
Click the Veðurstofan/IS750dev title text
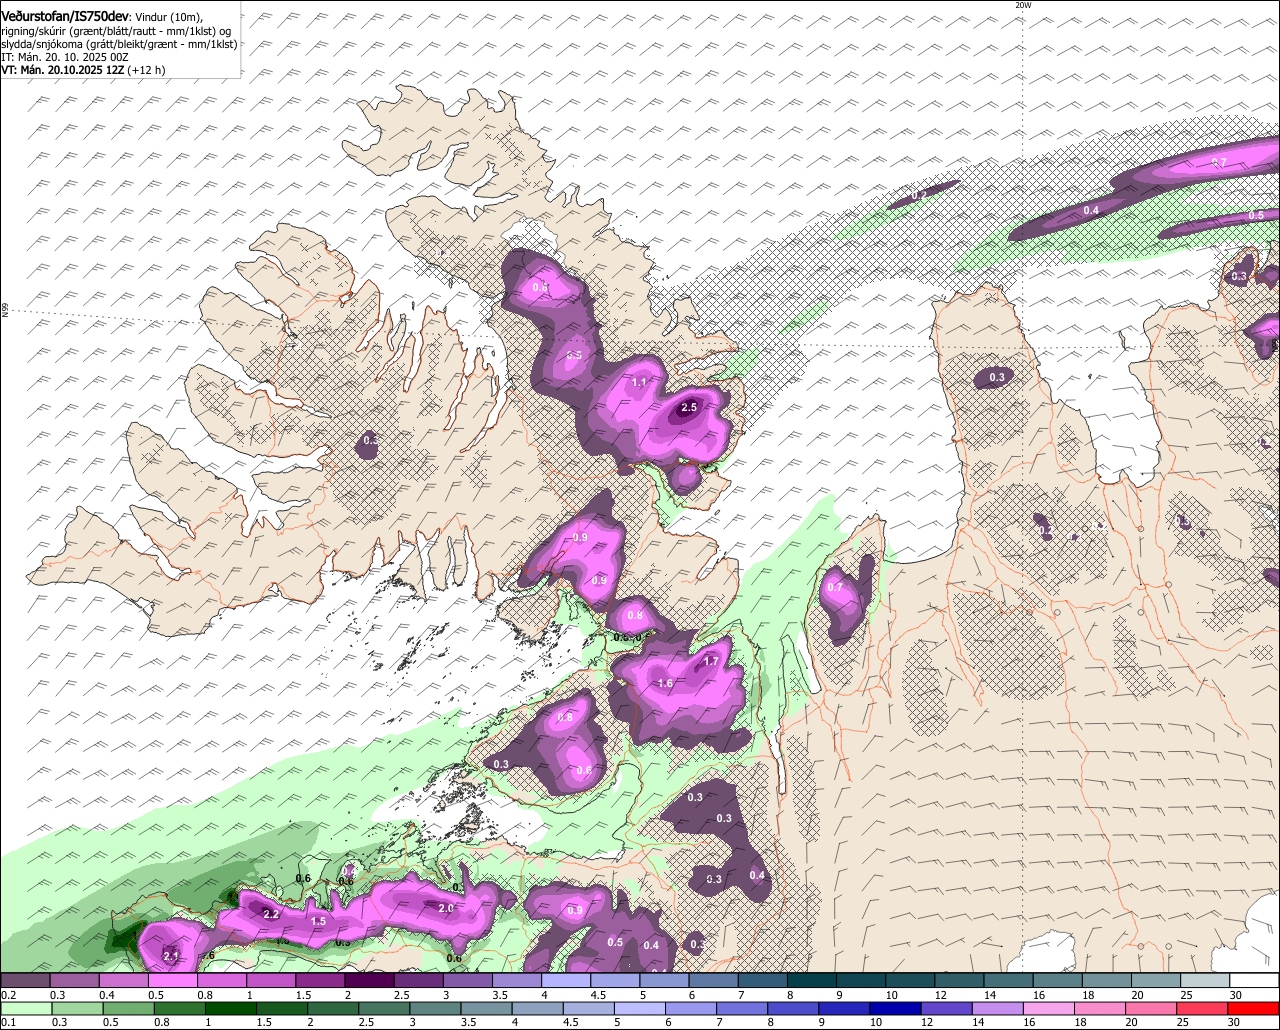(x=65, y=17)
